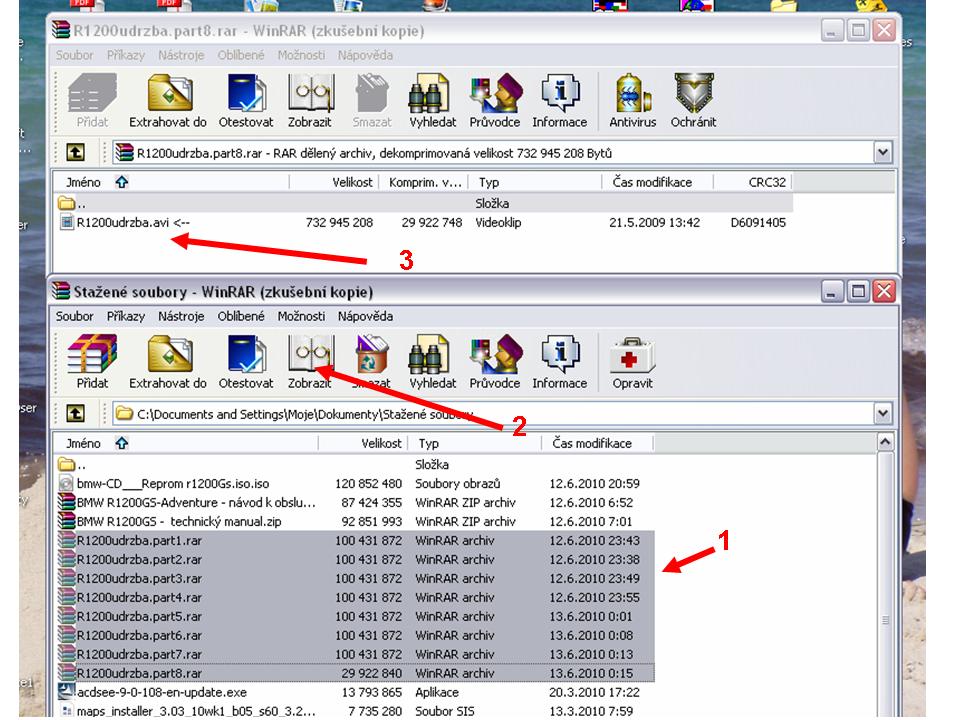The image size is (960, 720).
Task: Go up one folder in the part8.rar window
Action: [x=75, y=152]
